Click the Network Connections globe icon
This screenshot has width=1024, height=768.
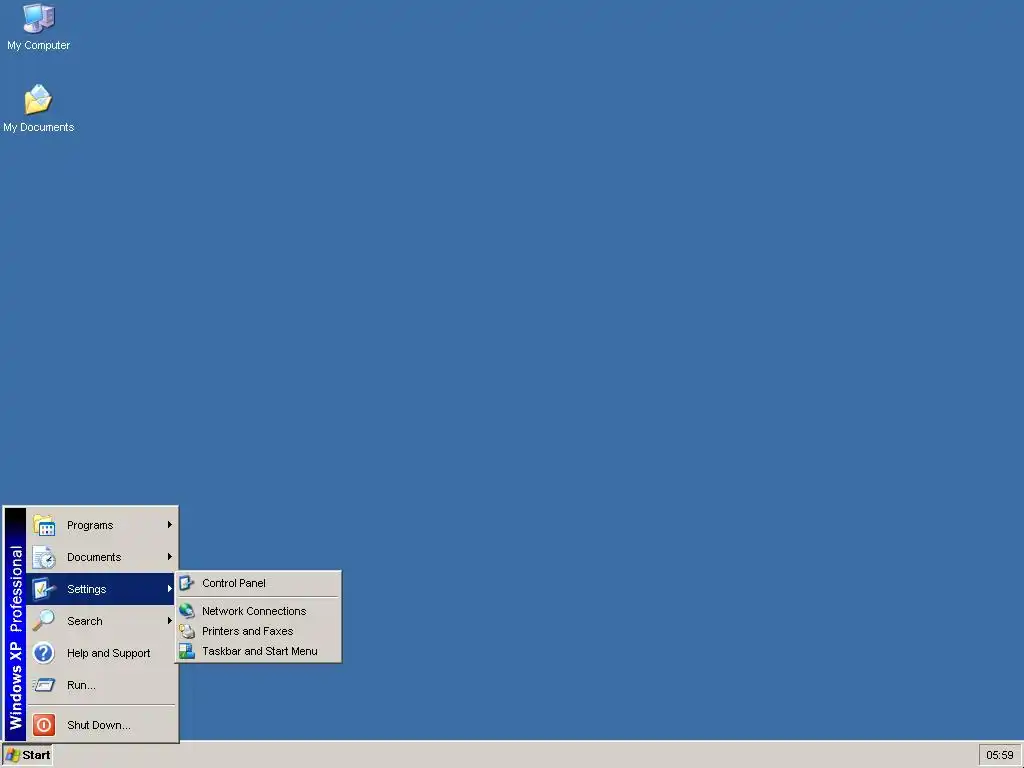click(x=187, y=611)
